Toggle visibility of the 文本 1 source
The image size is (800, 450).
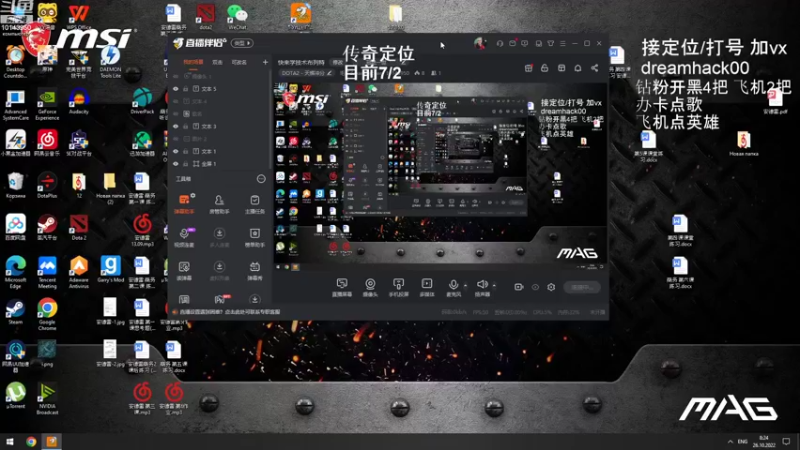(x=176, y=152)
